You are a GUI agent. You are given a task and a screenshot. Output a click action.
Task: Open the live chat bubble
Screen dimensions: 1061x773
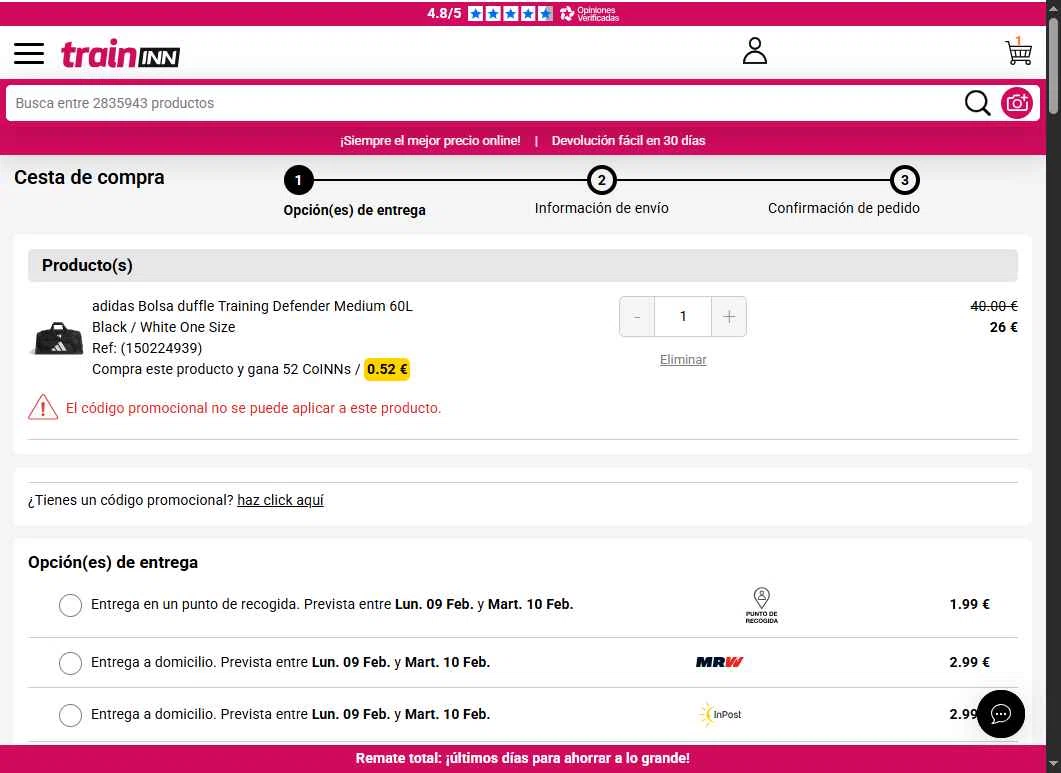(1000, 713)
